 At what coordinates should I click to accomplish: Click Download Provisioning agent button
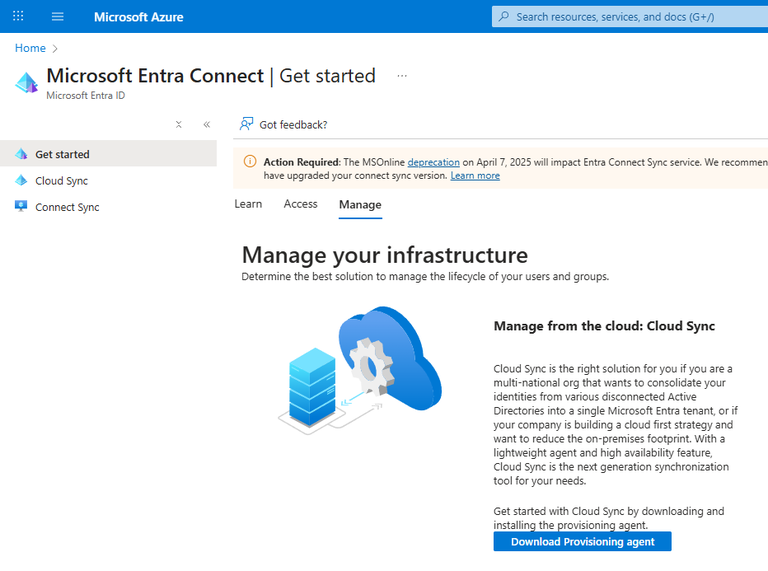click(582, 542)
